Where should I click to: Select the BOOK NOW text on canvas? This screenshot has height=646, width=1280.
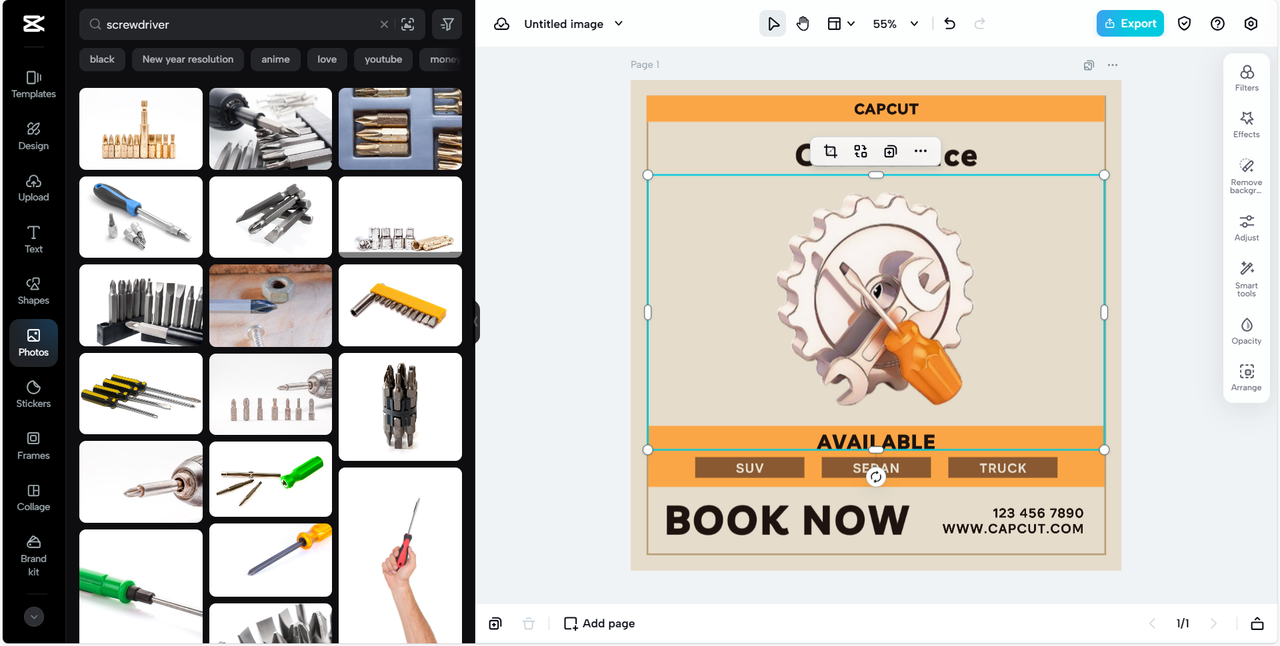(x=787, y=521)
